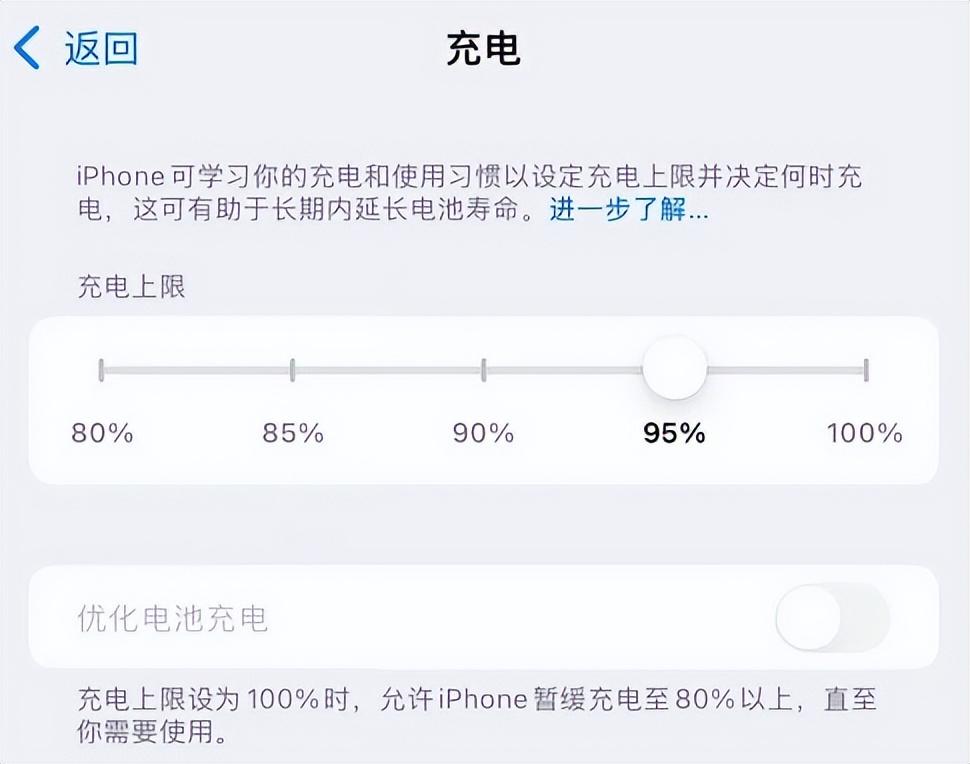Click the 充电 page title

484,48
